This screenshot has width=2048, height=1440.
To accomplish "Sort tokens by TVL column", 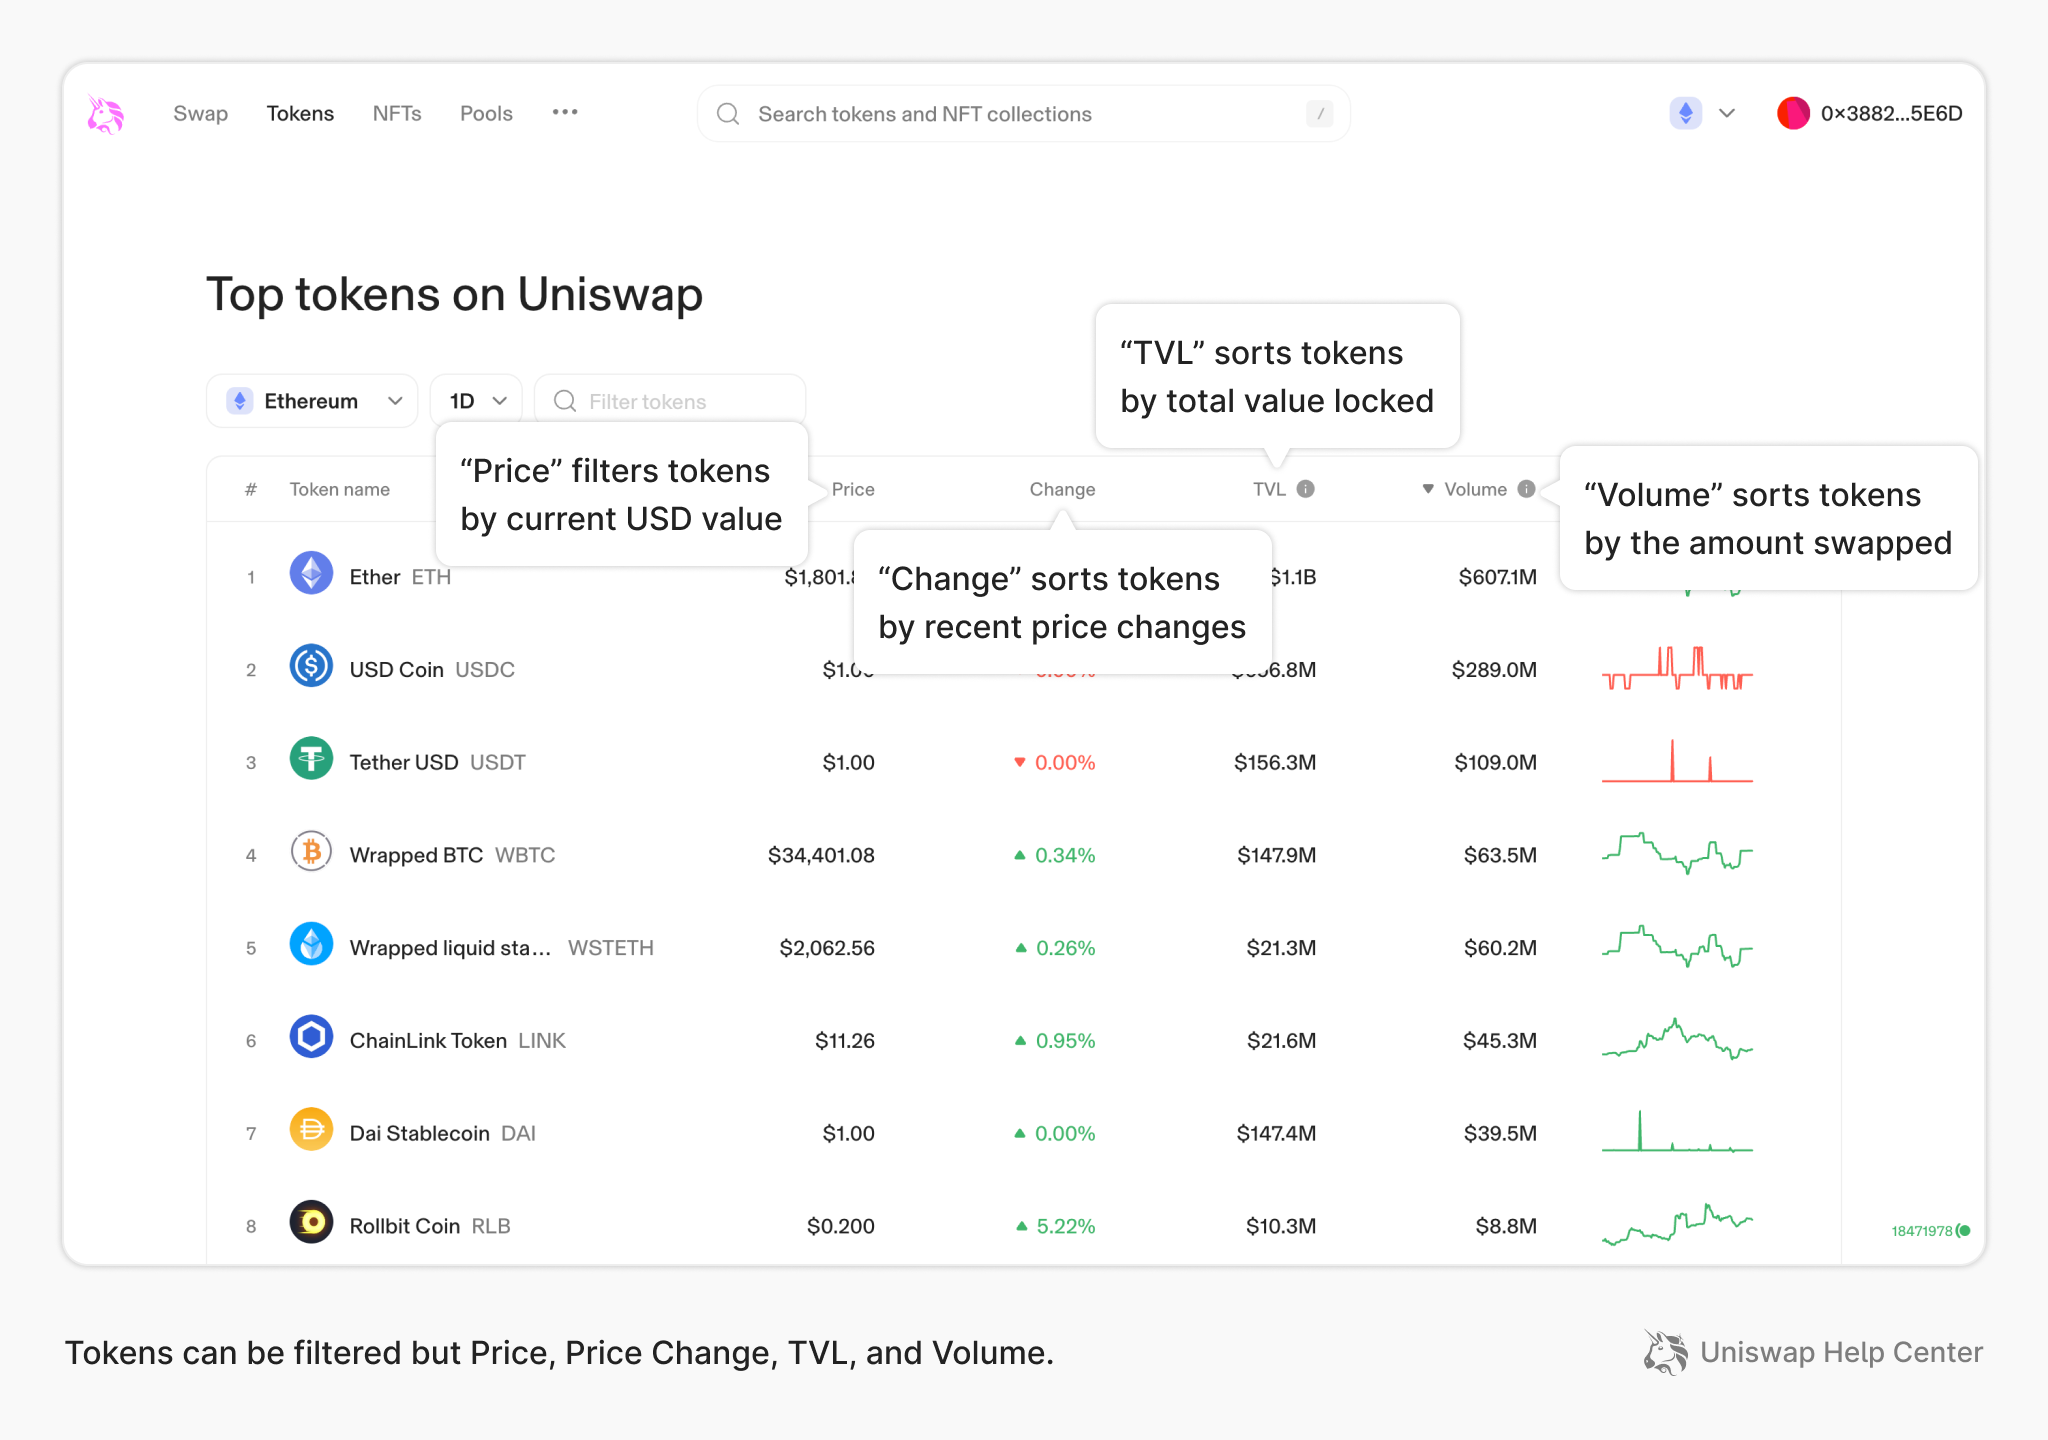I will click(x=1269, y=489).
